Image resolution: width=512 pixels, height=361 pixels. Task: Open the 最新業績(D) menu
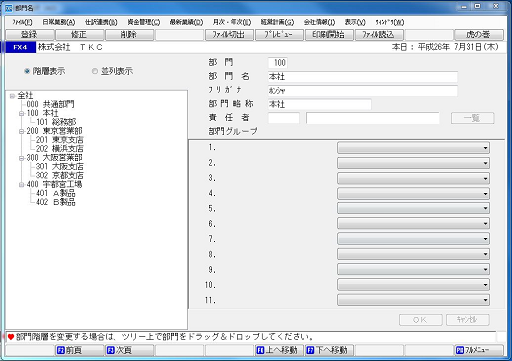186,22
